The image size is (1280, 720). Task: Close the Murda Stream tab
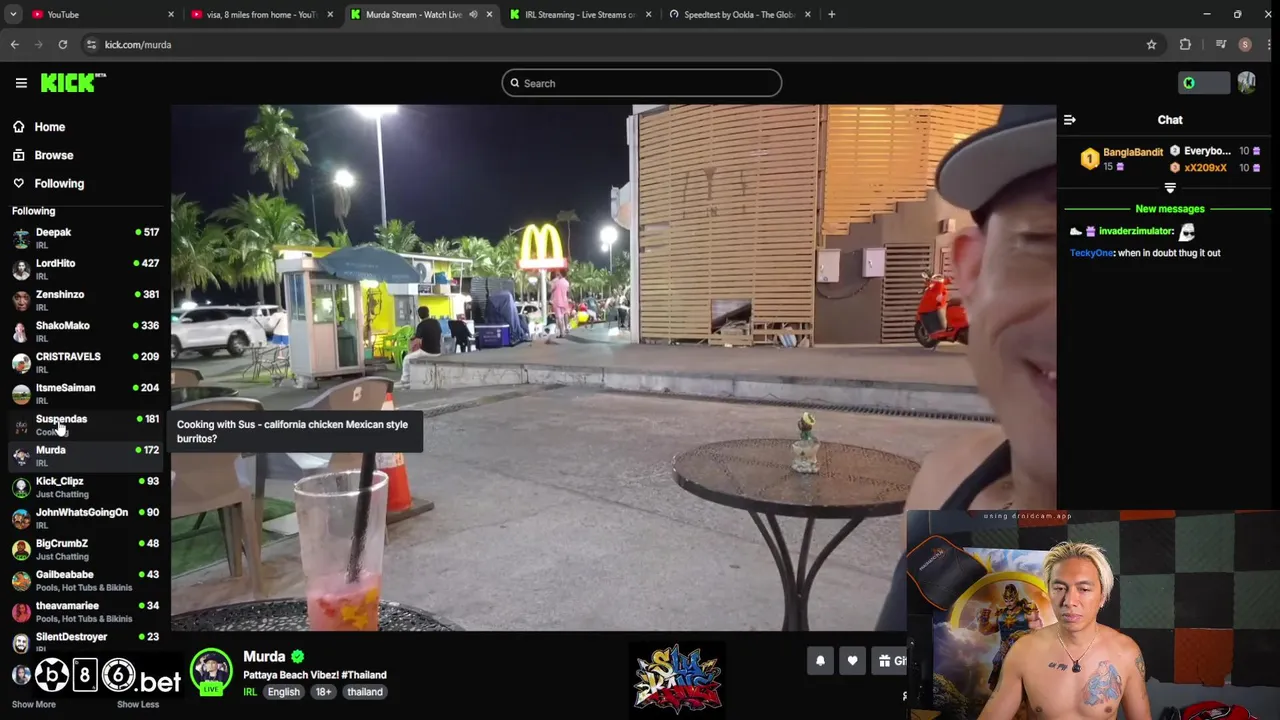[x=489, y=14]
